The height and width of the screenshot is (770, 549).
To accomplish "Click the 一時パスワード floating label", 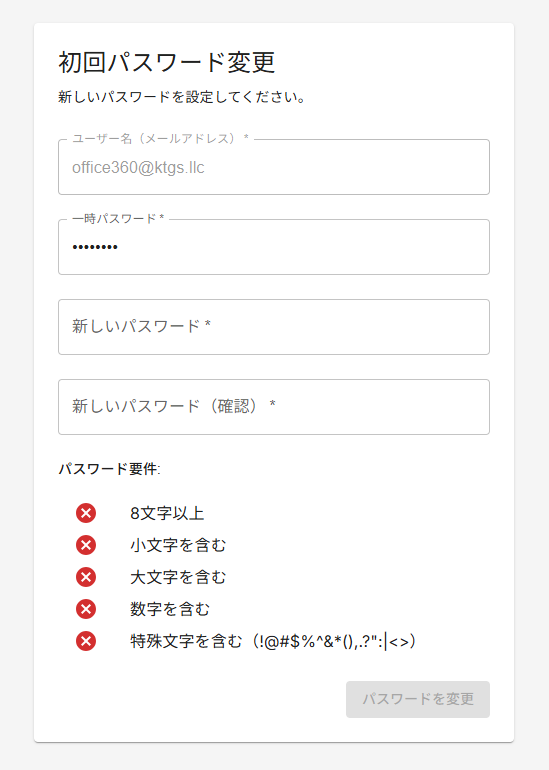I will (118, 219).
